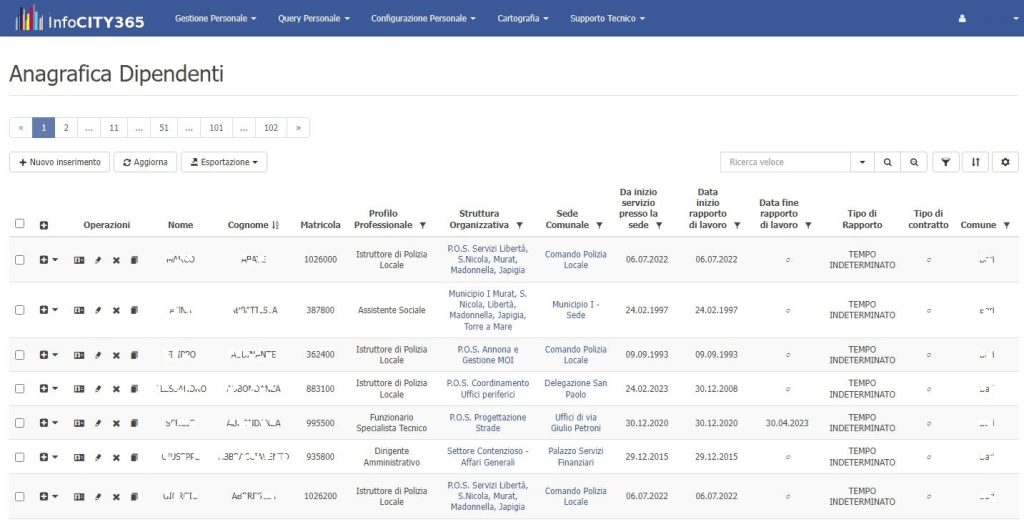Screen dimensions: 1024x522
Task: Open the Esportazione dropdown
Action: [223, 162]
